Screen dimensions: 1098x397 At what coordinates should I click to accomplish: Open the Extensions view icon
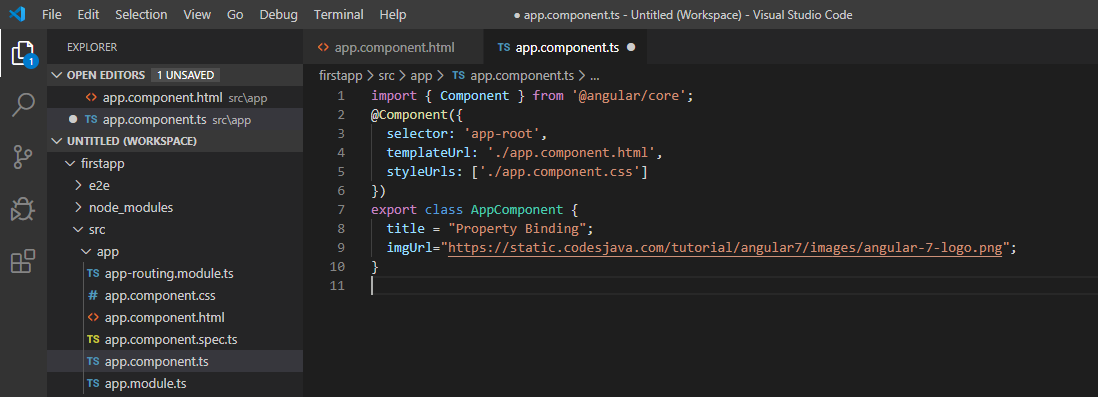pos(23,261)
